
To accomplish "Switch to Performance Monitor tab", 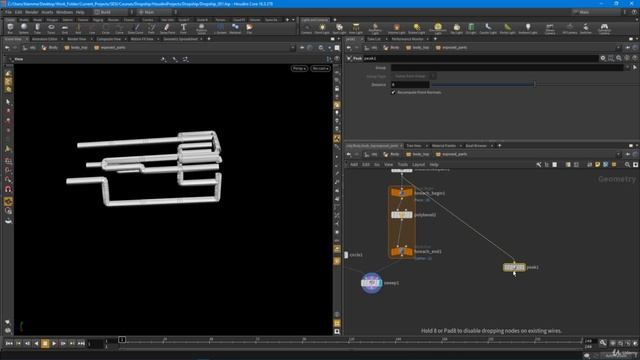I will [407, 39].
